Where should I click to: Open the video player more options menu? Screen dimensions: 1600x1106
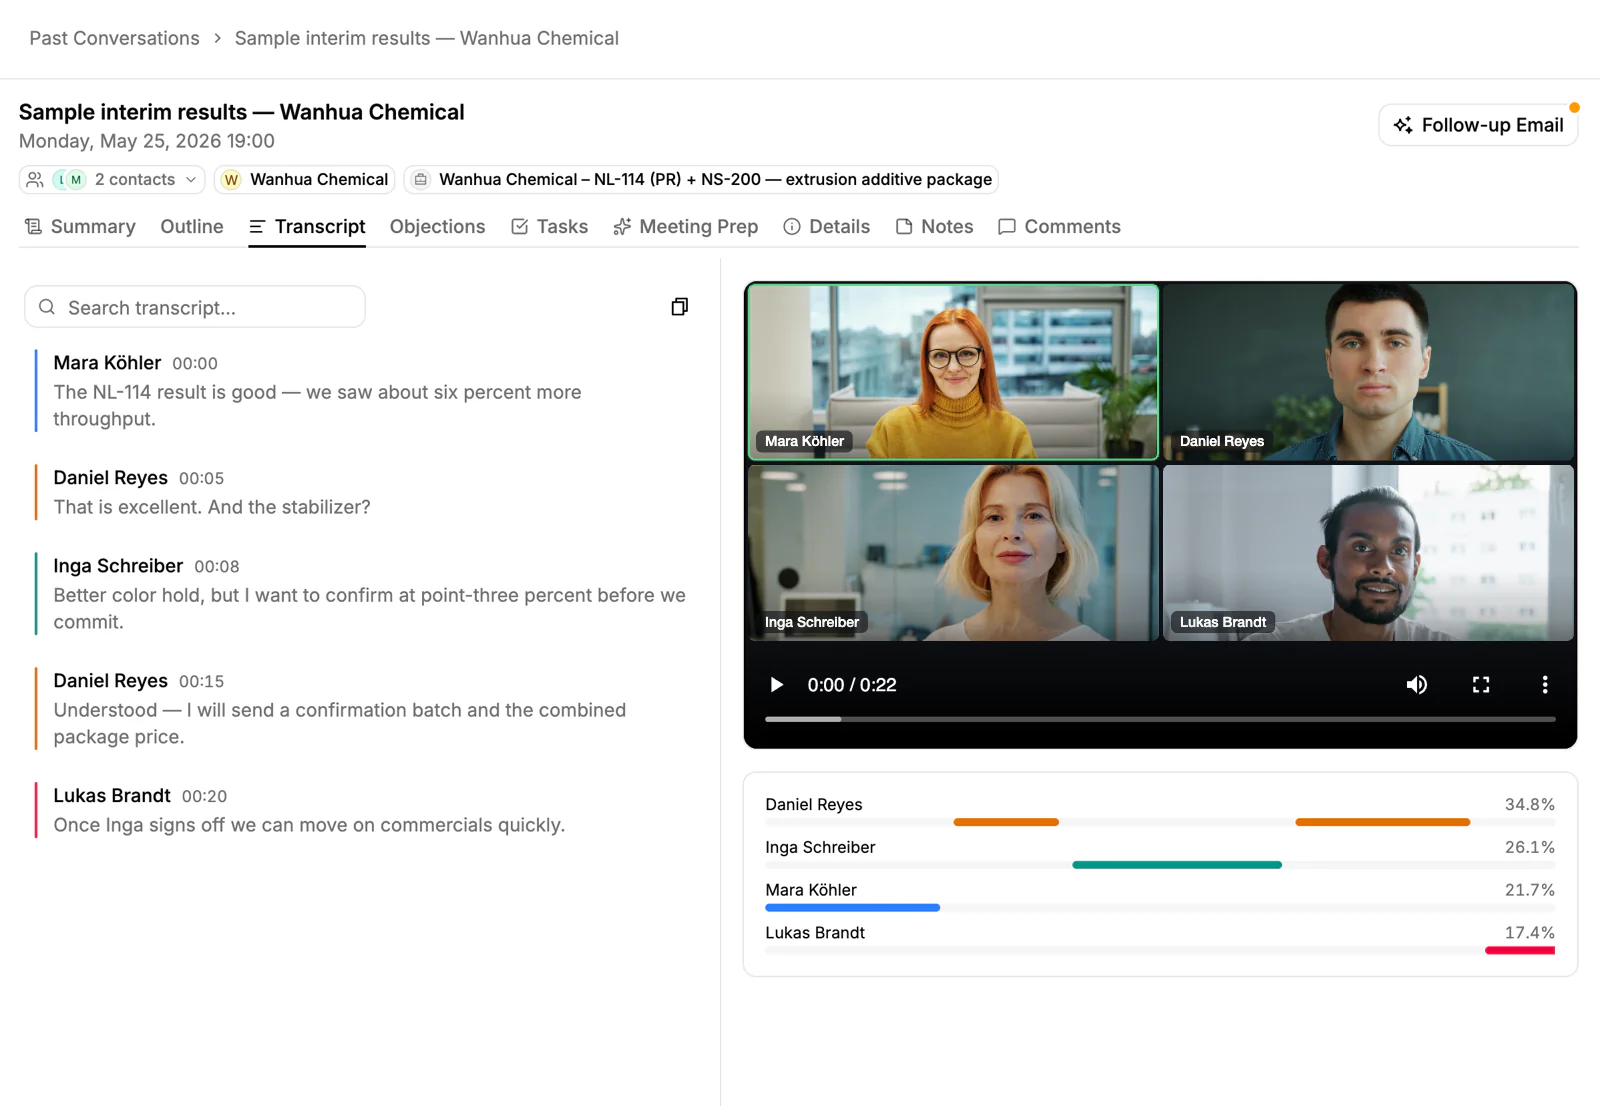click(1545, 685)
